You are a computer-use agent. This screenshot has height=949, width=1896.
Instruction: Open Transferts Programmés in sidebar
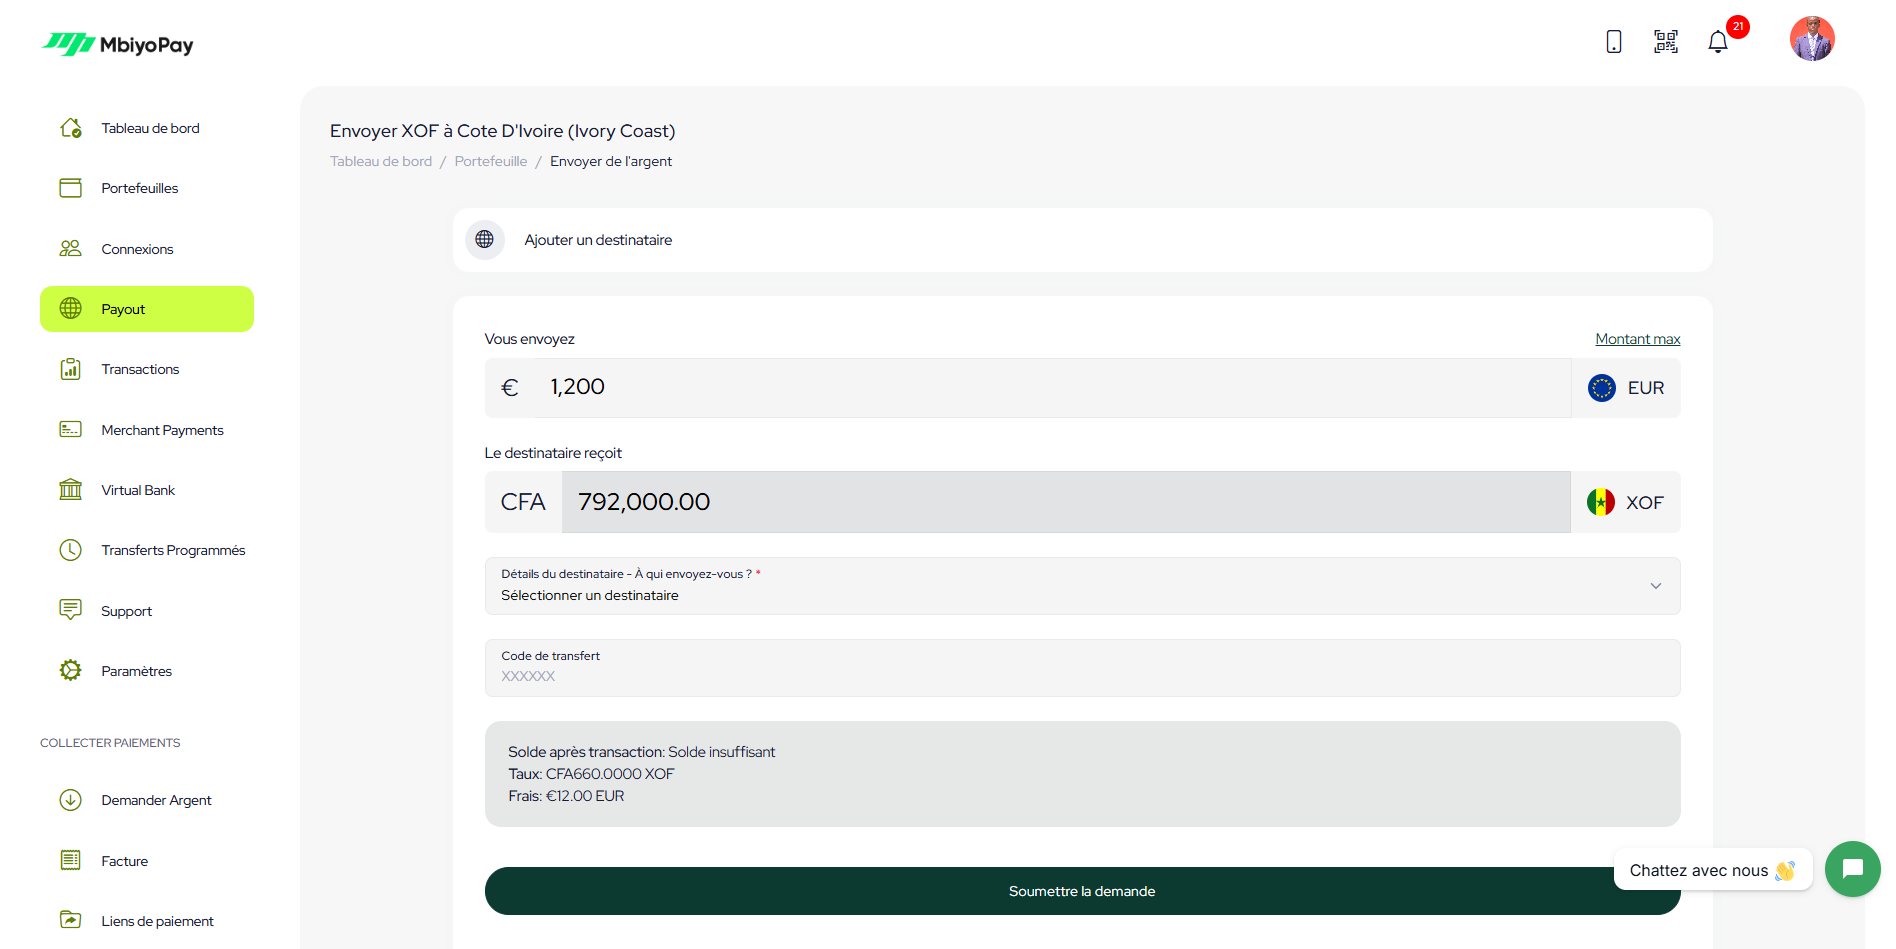(x=173, y=550)
